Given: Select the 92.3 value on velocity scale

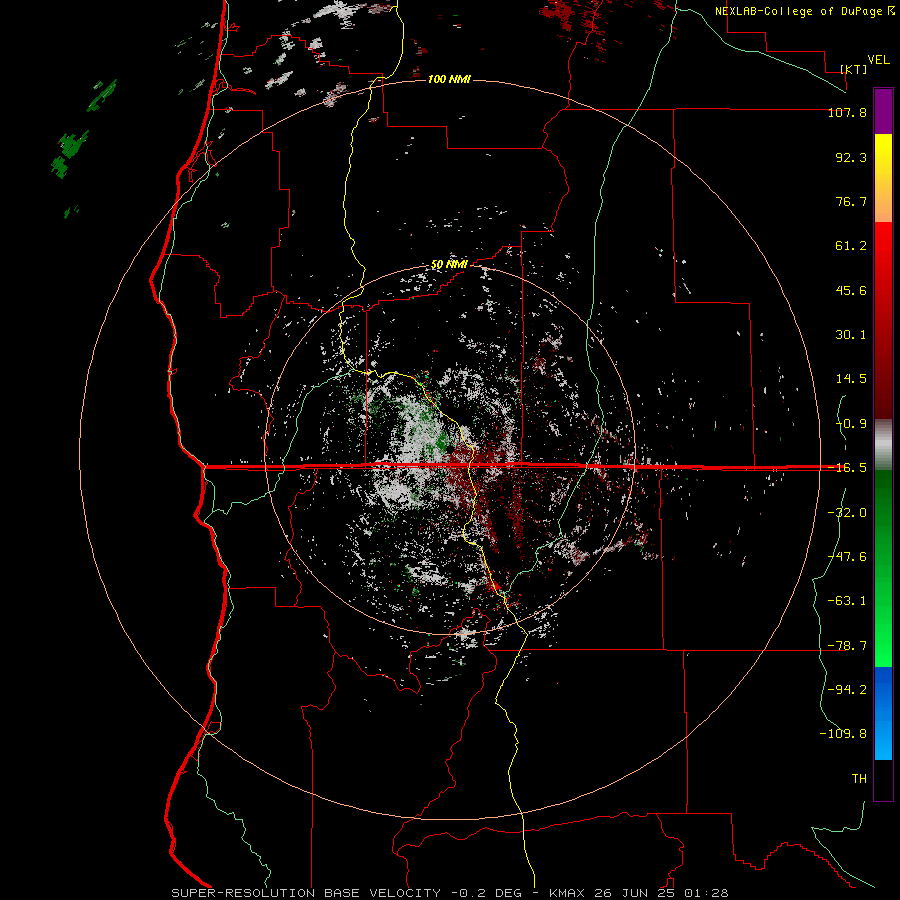Looking at the screenshot, I should (851, 157).
